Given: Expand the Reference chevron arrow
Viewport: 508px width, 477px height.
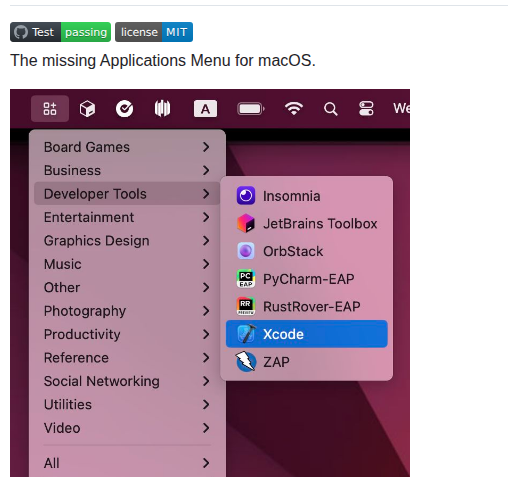Looking at the screenshot, I should pyautogui.click(x=206, y=358).
